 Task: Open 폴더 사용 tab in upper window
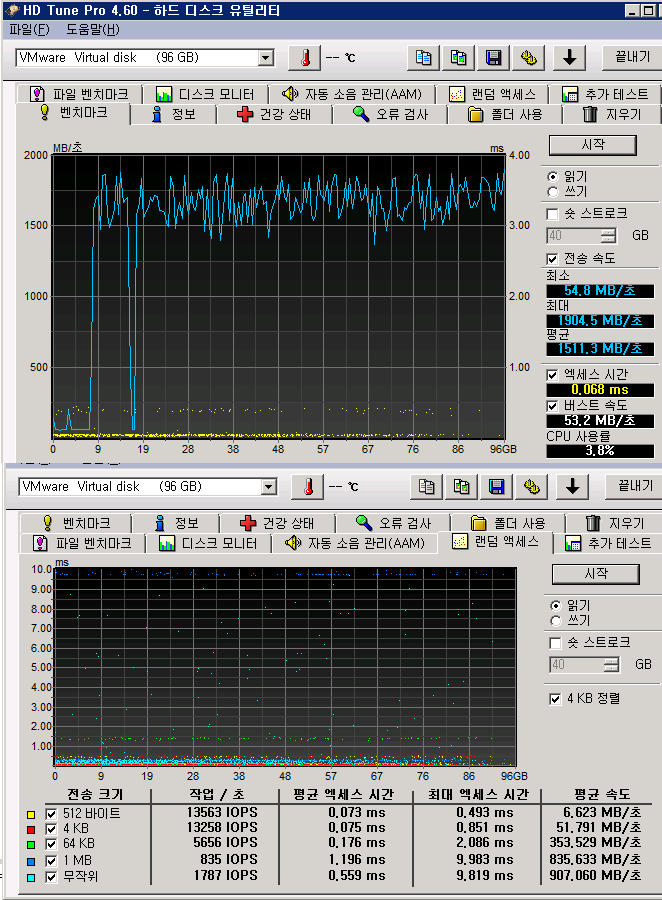click(x=505, y=114)
